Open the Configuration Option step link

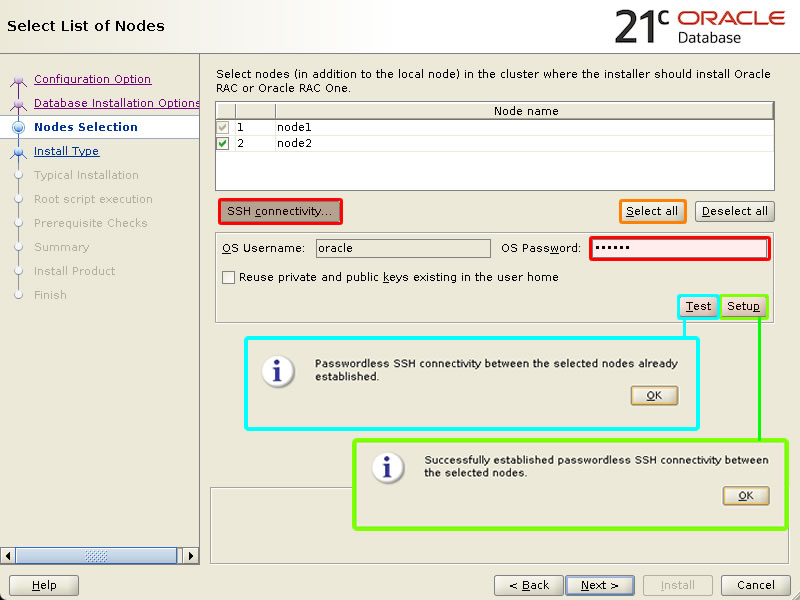click(92, 79)
